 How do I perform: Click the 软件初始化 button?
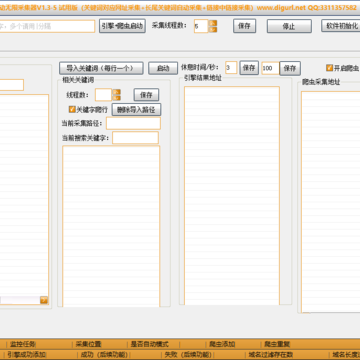341,26
